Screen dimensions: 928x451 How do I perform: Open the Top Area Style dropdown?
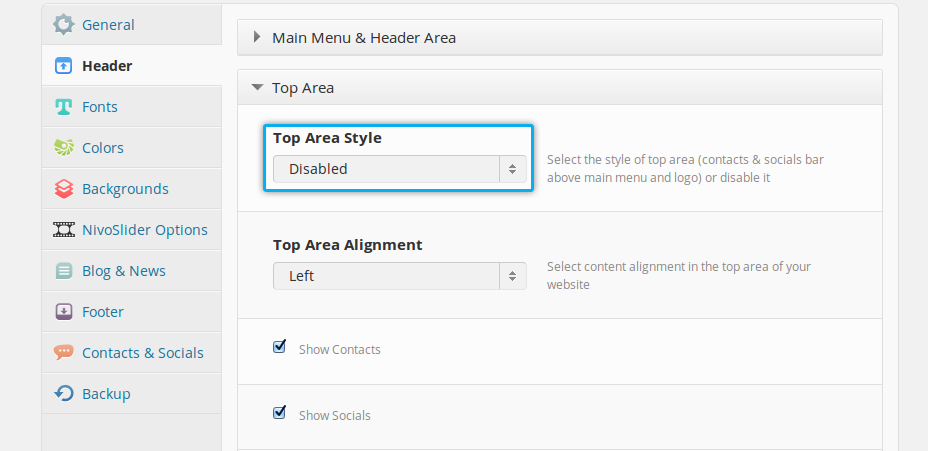[x=399, y=169]
